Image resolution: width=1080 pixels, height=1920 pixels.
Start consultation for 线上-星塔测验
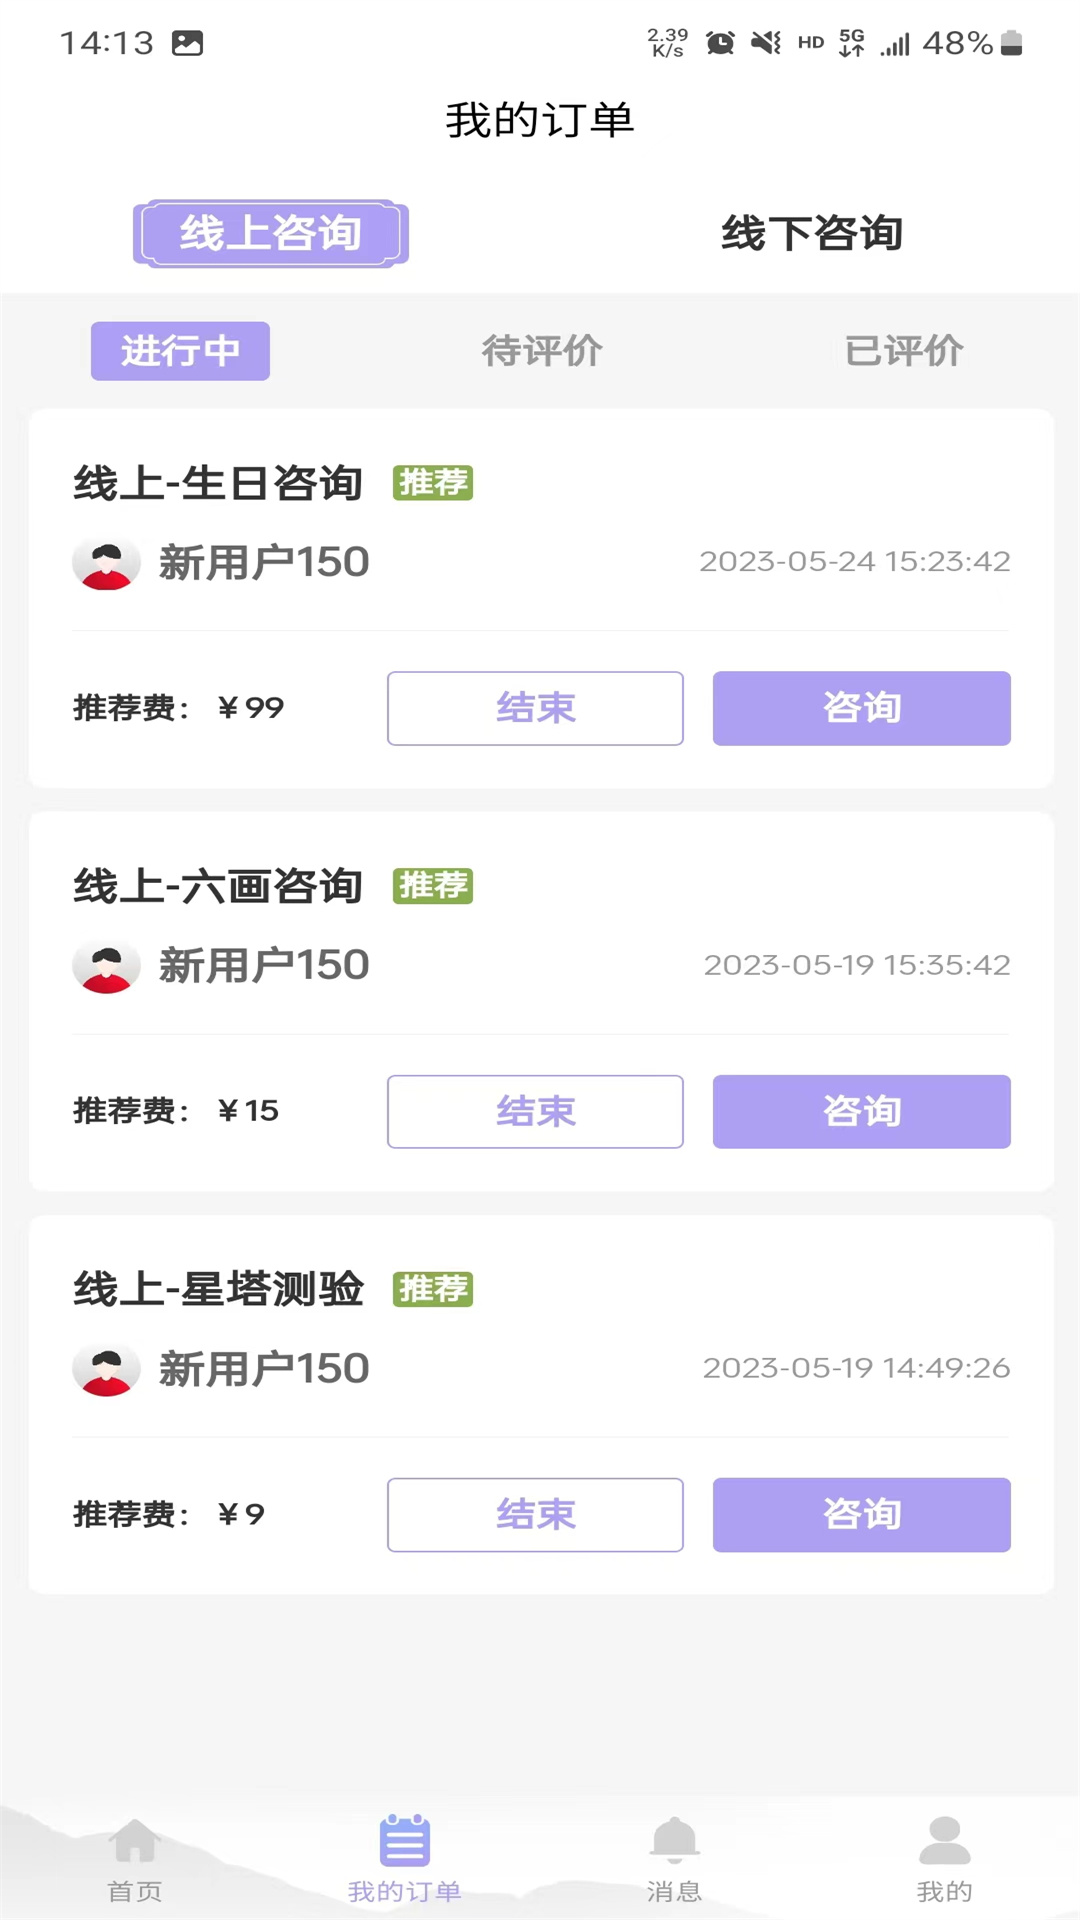(861, 1515)
